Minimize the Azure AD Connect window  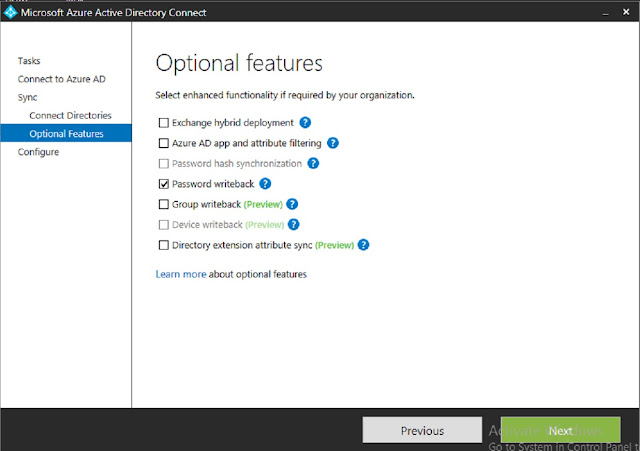coord(605,13)
